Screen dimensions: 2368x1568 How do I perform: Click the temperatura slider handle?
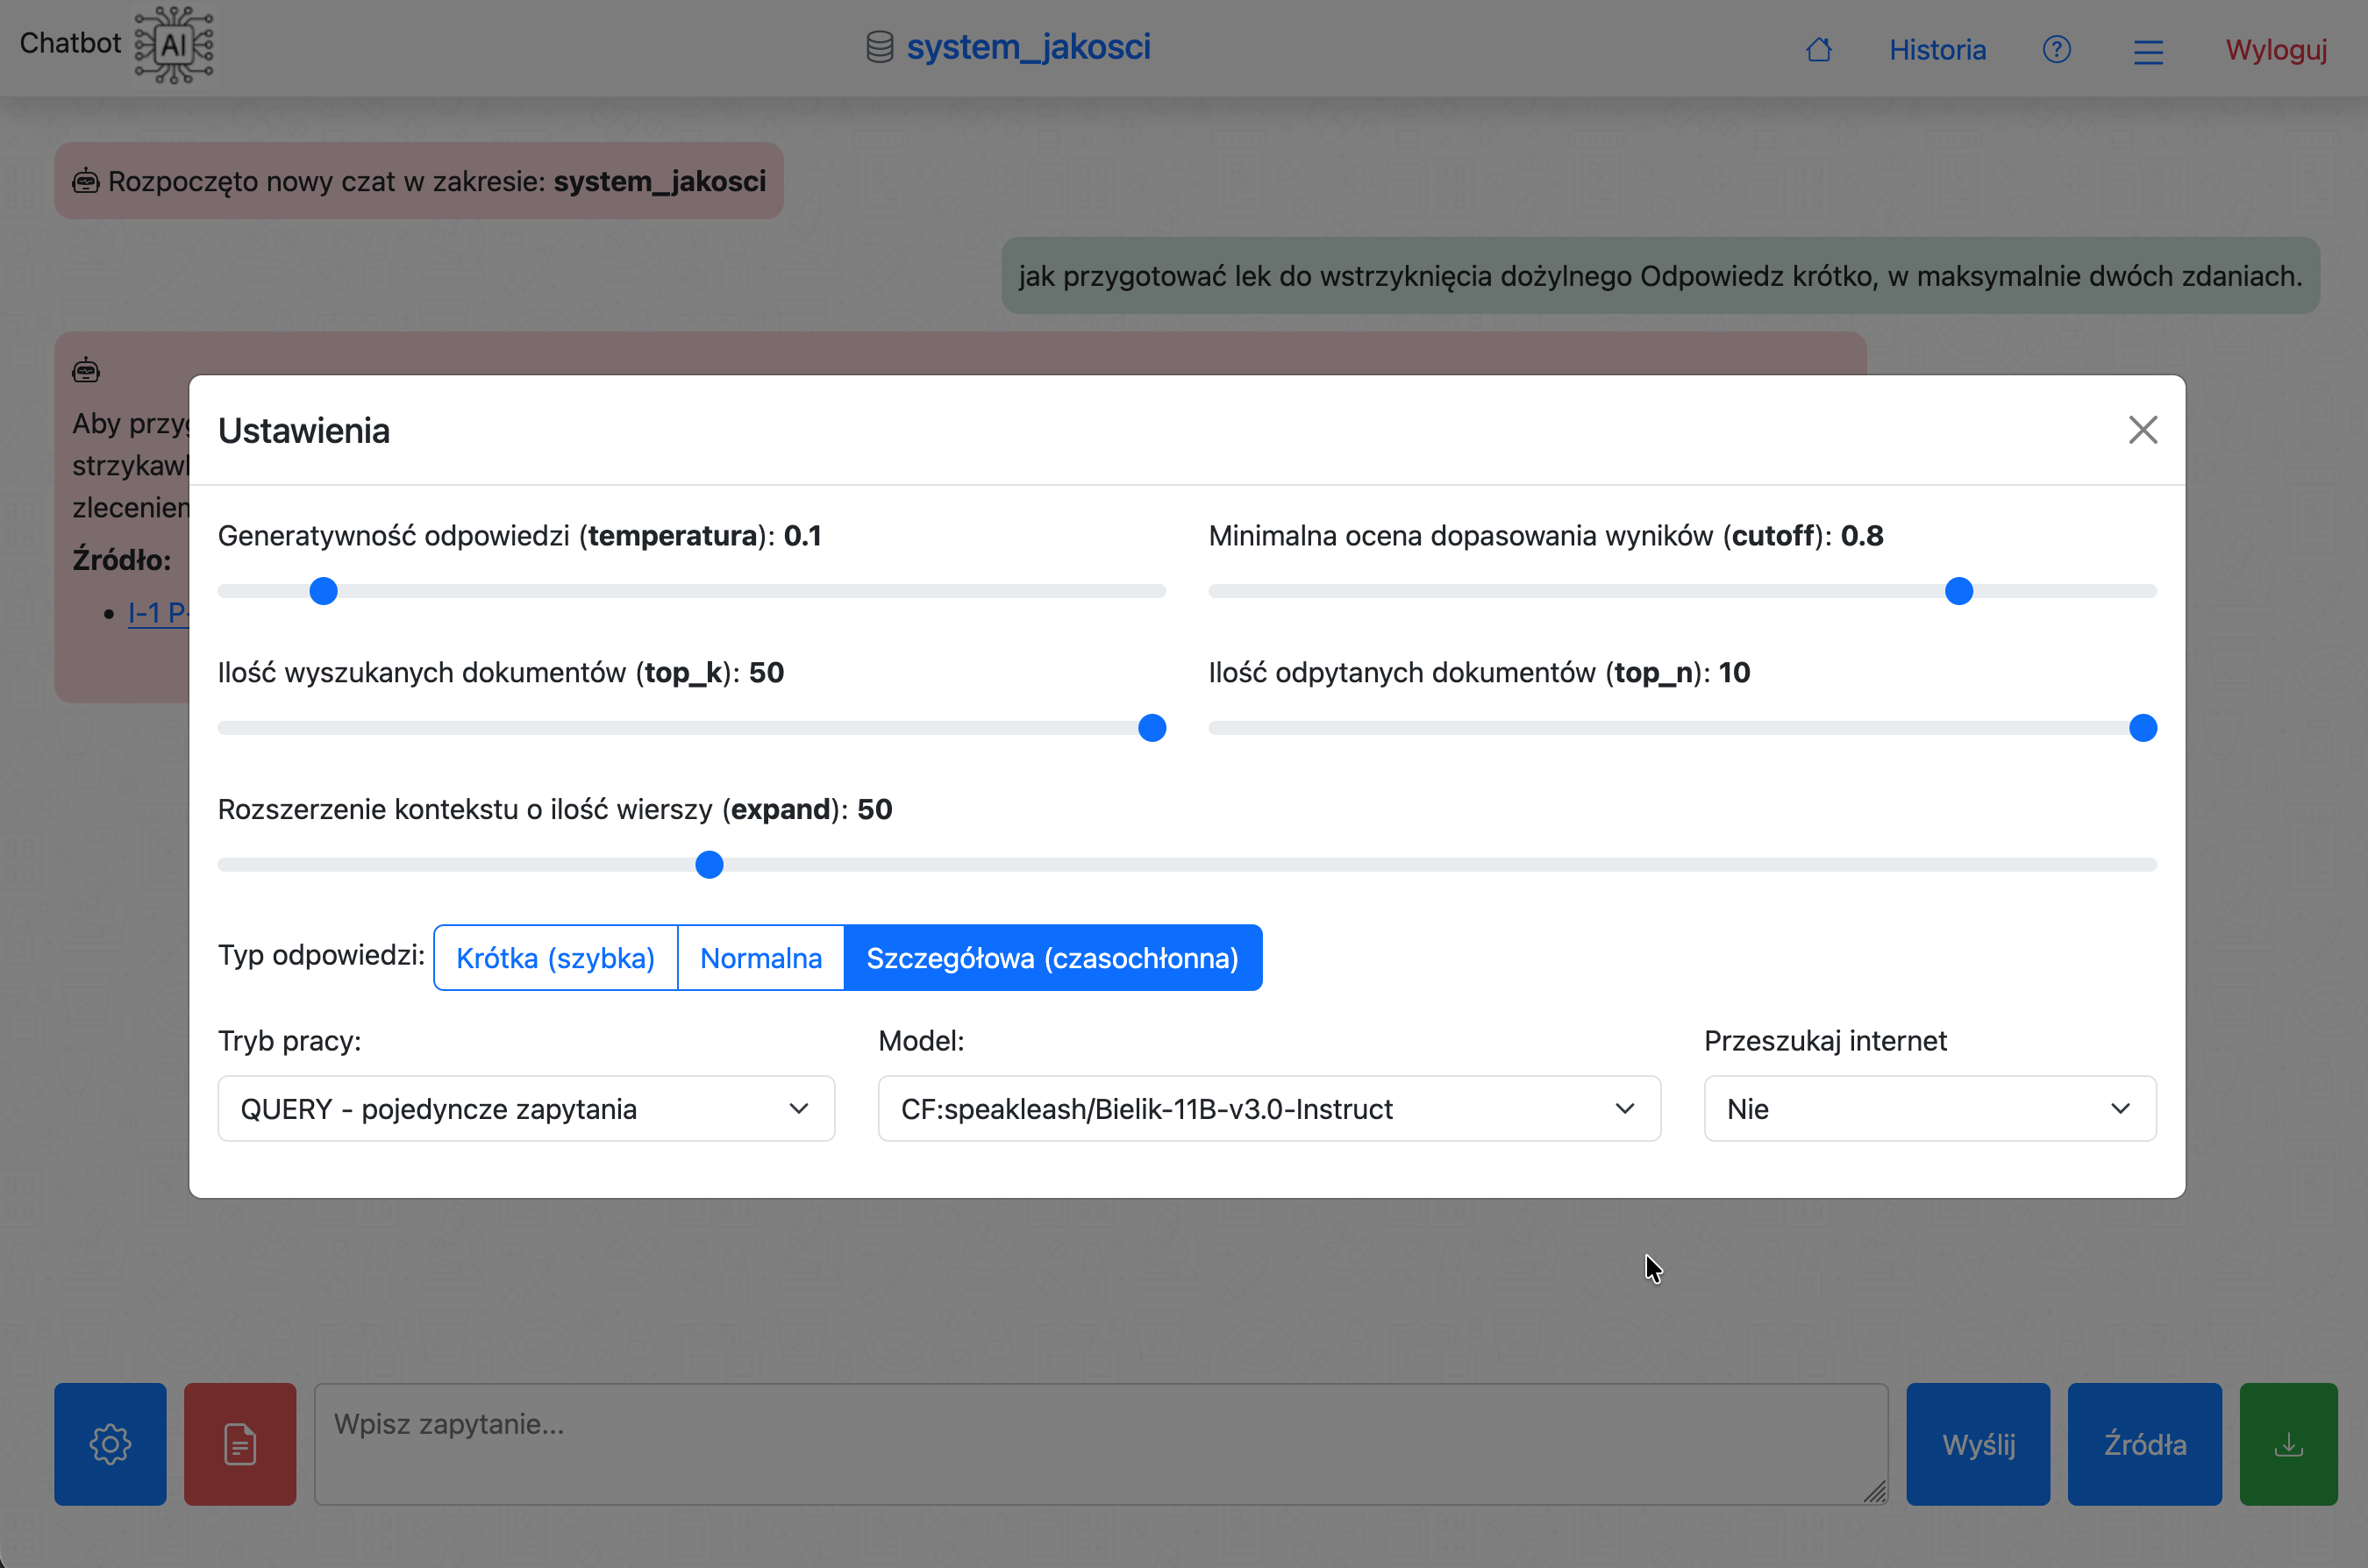323,591
